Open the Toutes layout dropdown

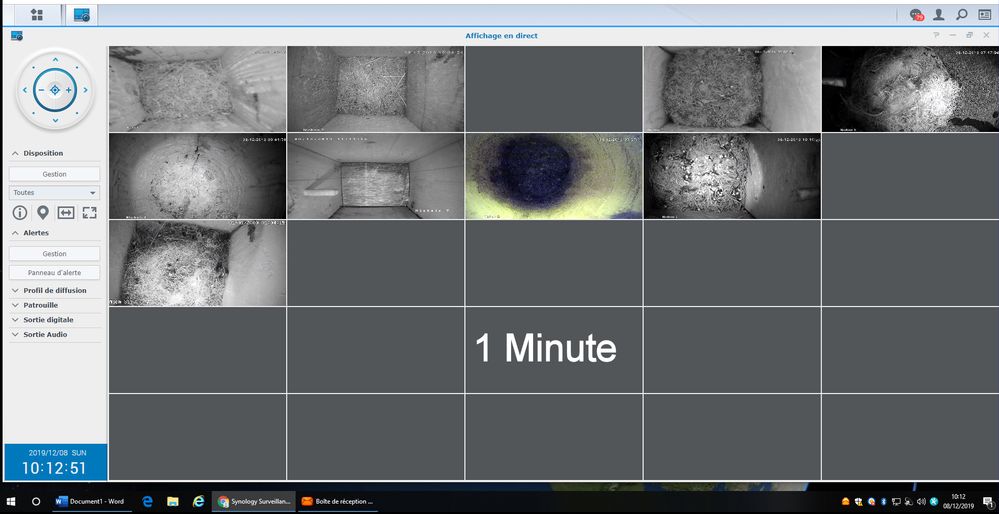point(54,192)
